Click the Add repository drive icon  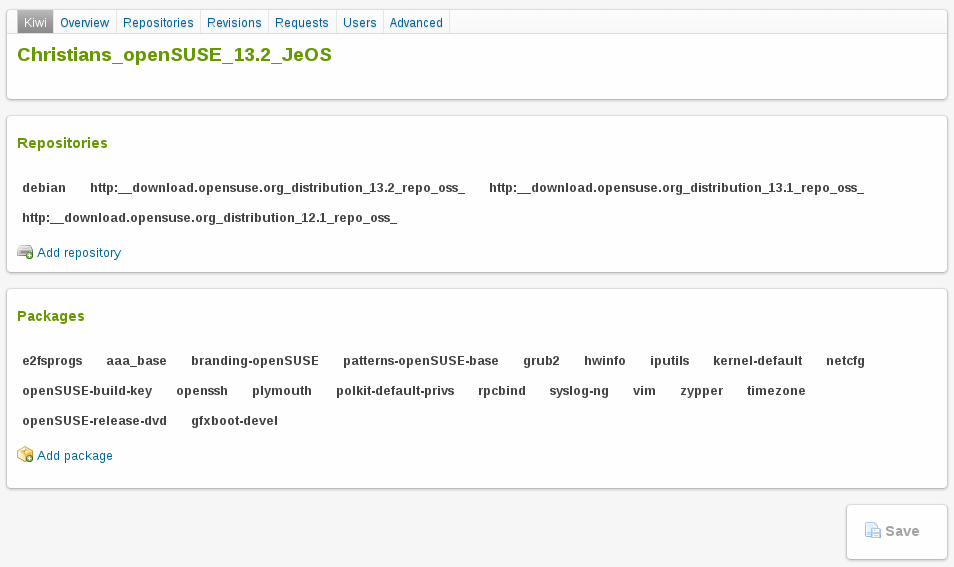pos(25,253)
